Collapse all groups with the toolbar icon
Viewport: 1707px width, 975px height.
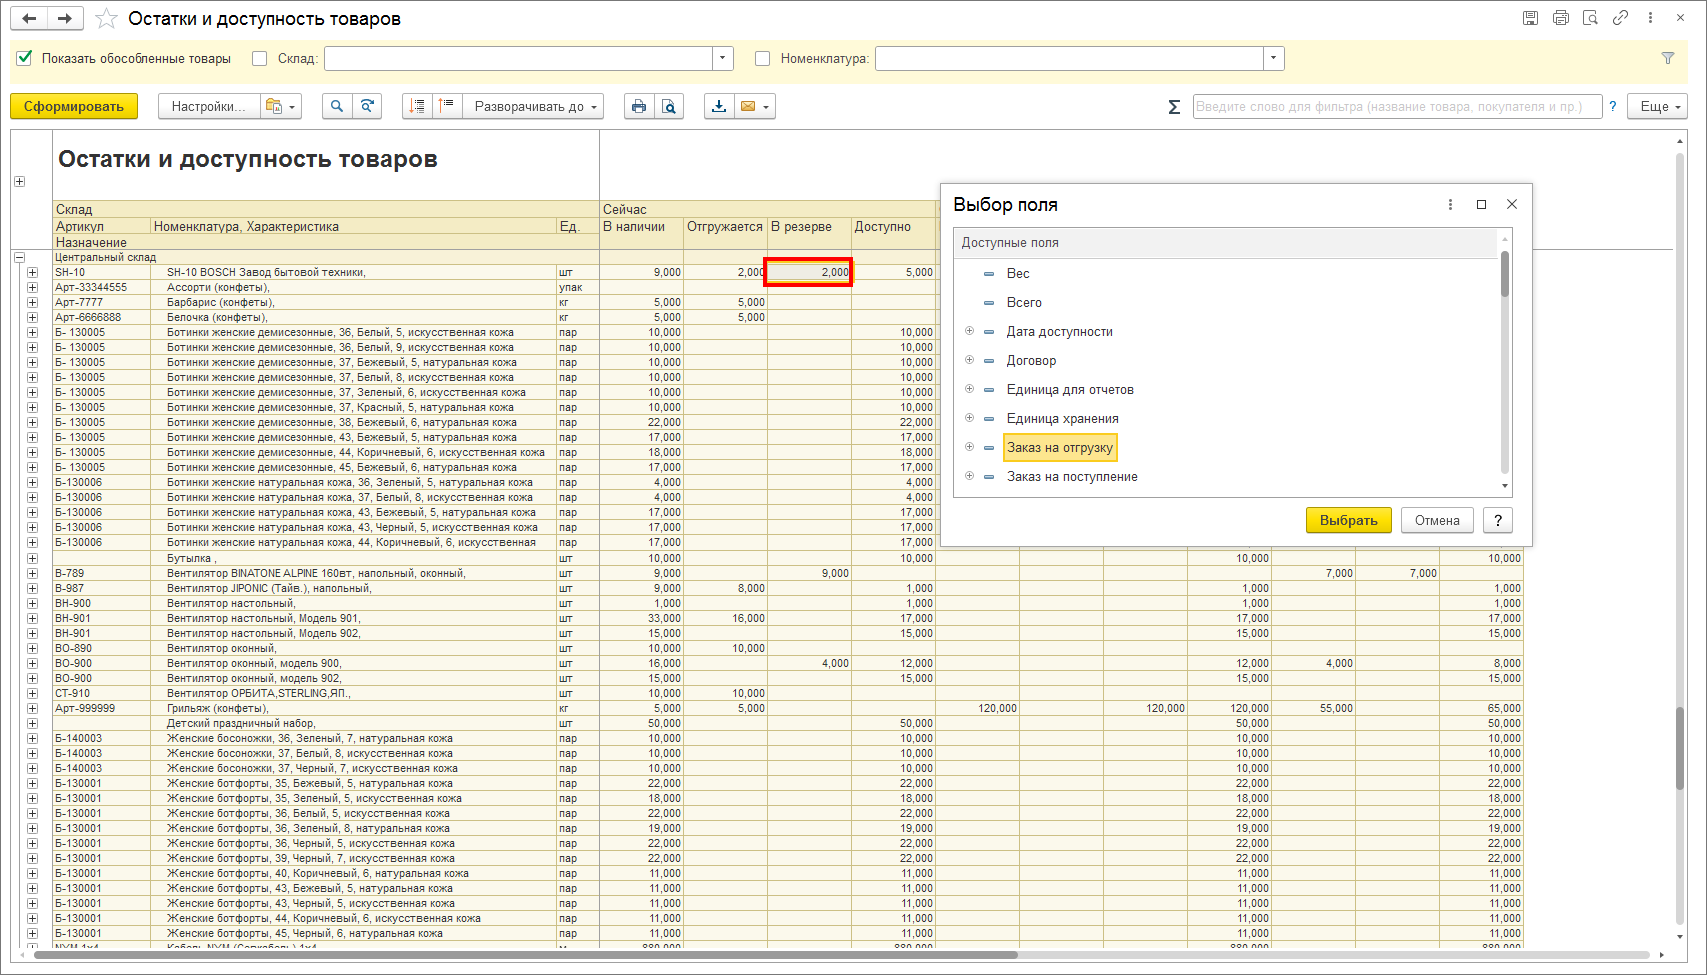417,106
